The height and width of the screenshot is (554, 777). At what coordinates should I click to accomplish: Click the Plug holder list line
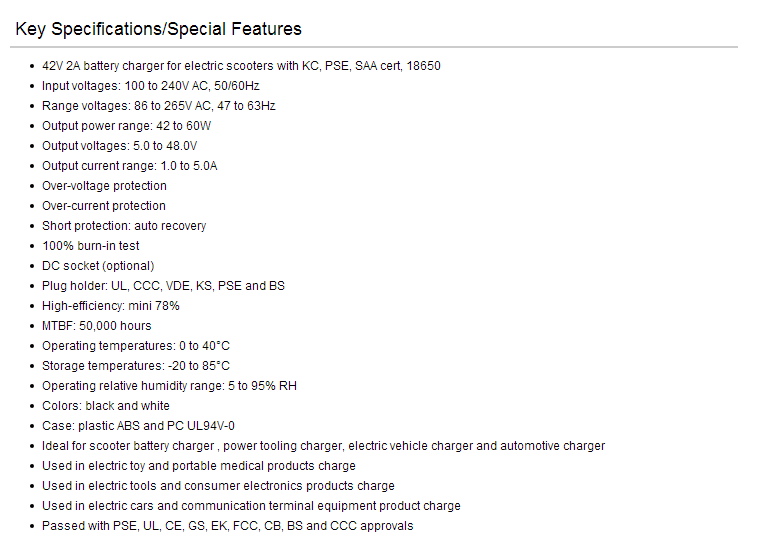click(x=164, y=286)
